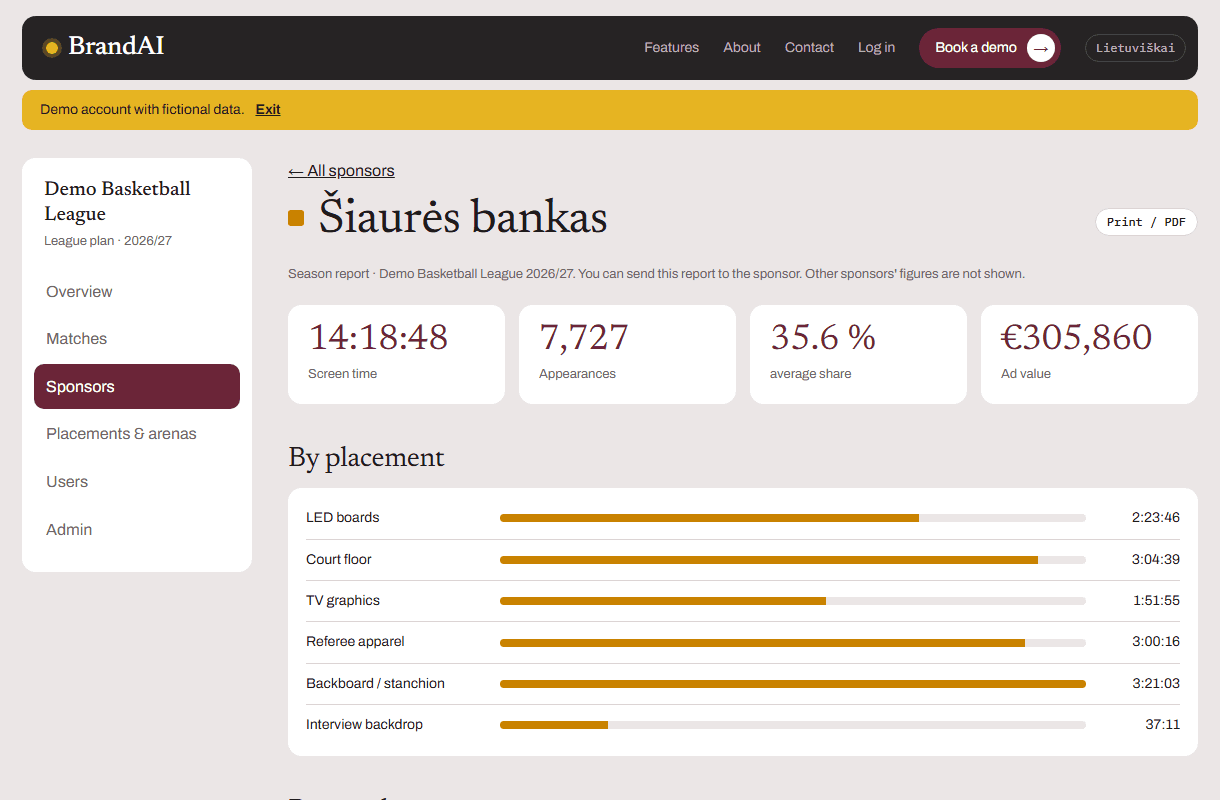Open Users in the sidebar
The image size is (1220, 800).
click(x=137, y=482)
